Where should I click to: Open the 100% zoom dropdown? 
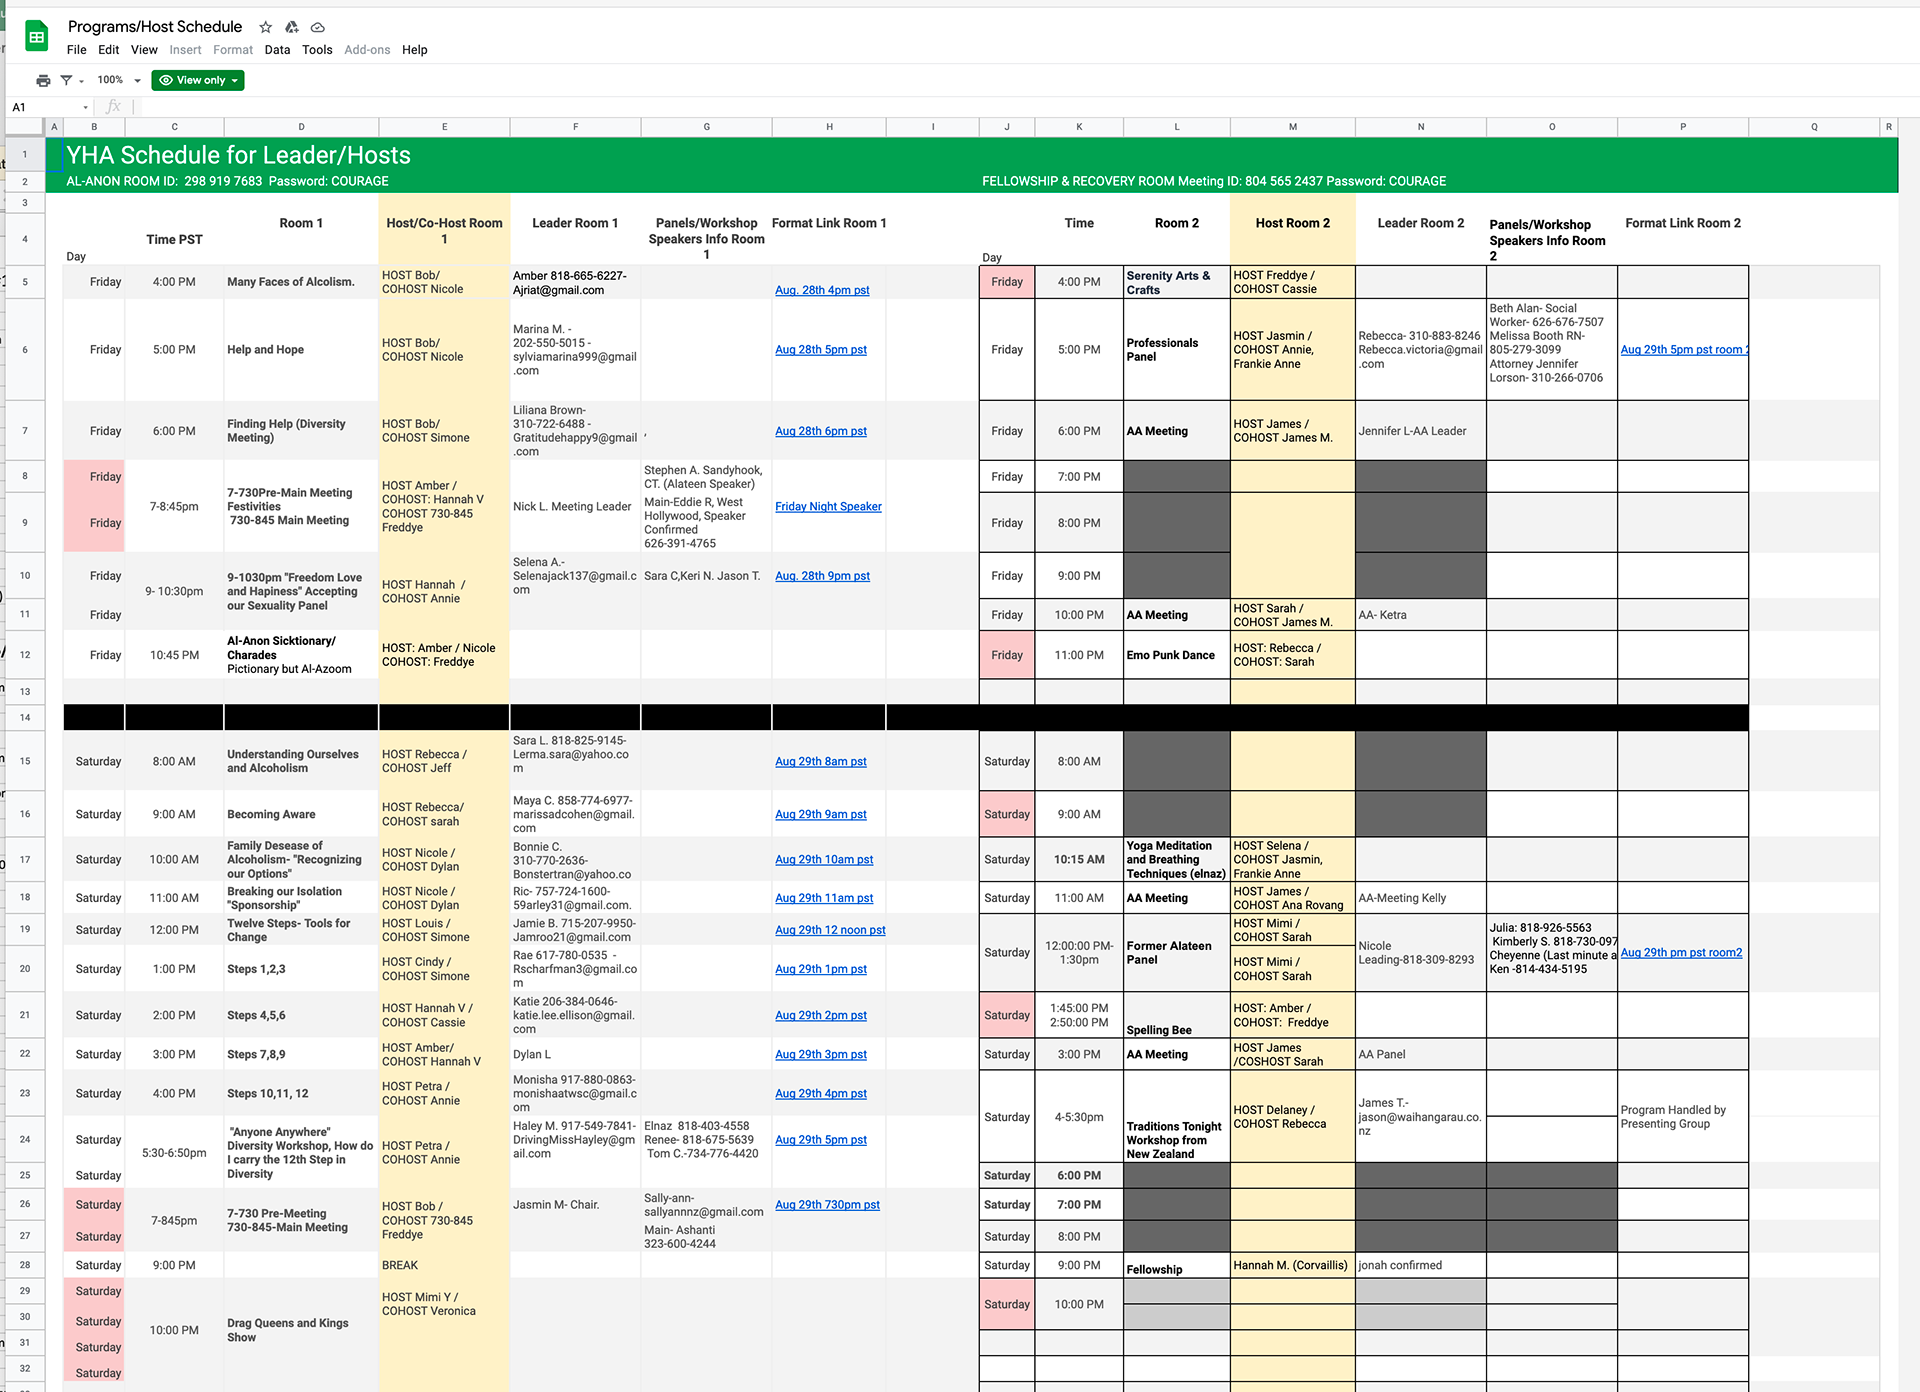[x=118, y=80]
